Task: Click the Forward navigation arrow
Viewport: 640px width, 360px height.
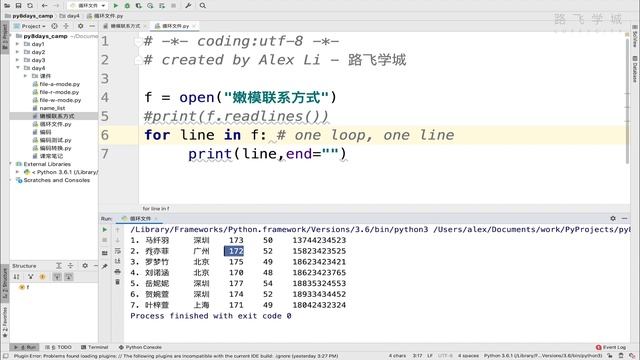Action: click(56, 6)
